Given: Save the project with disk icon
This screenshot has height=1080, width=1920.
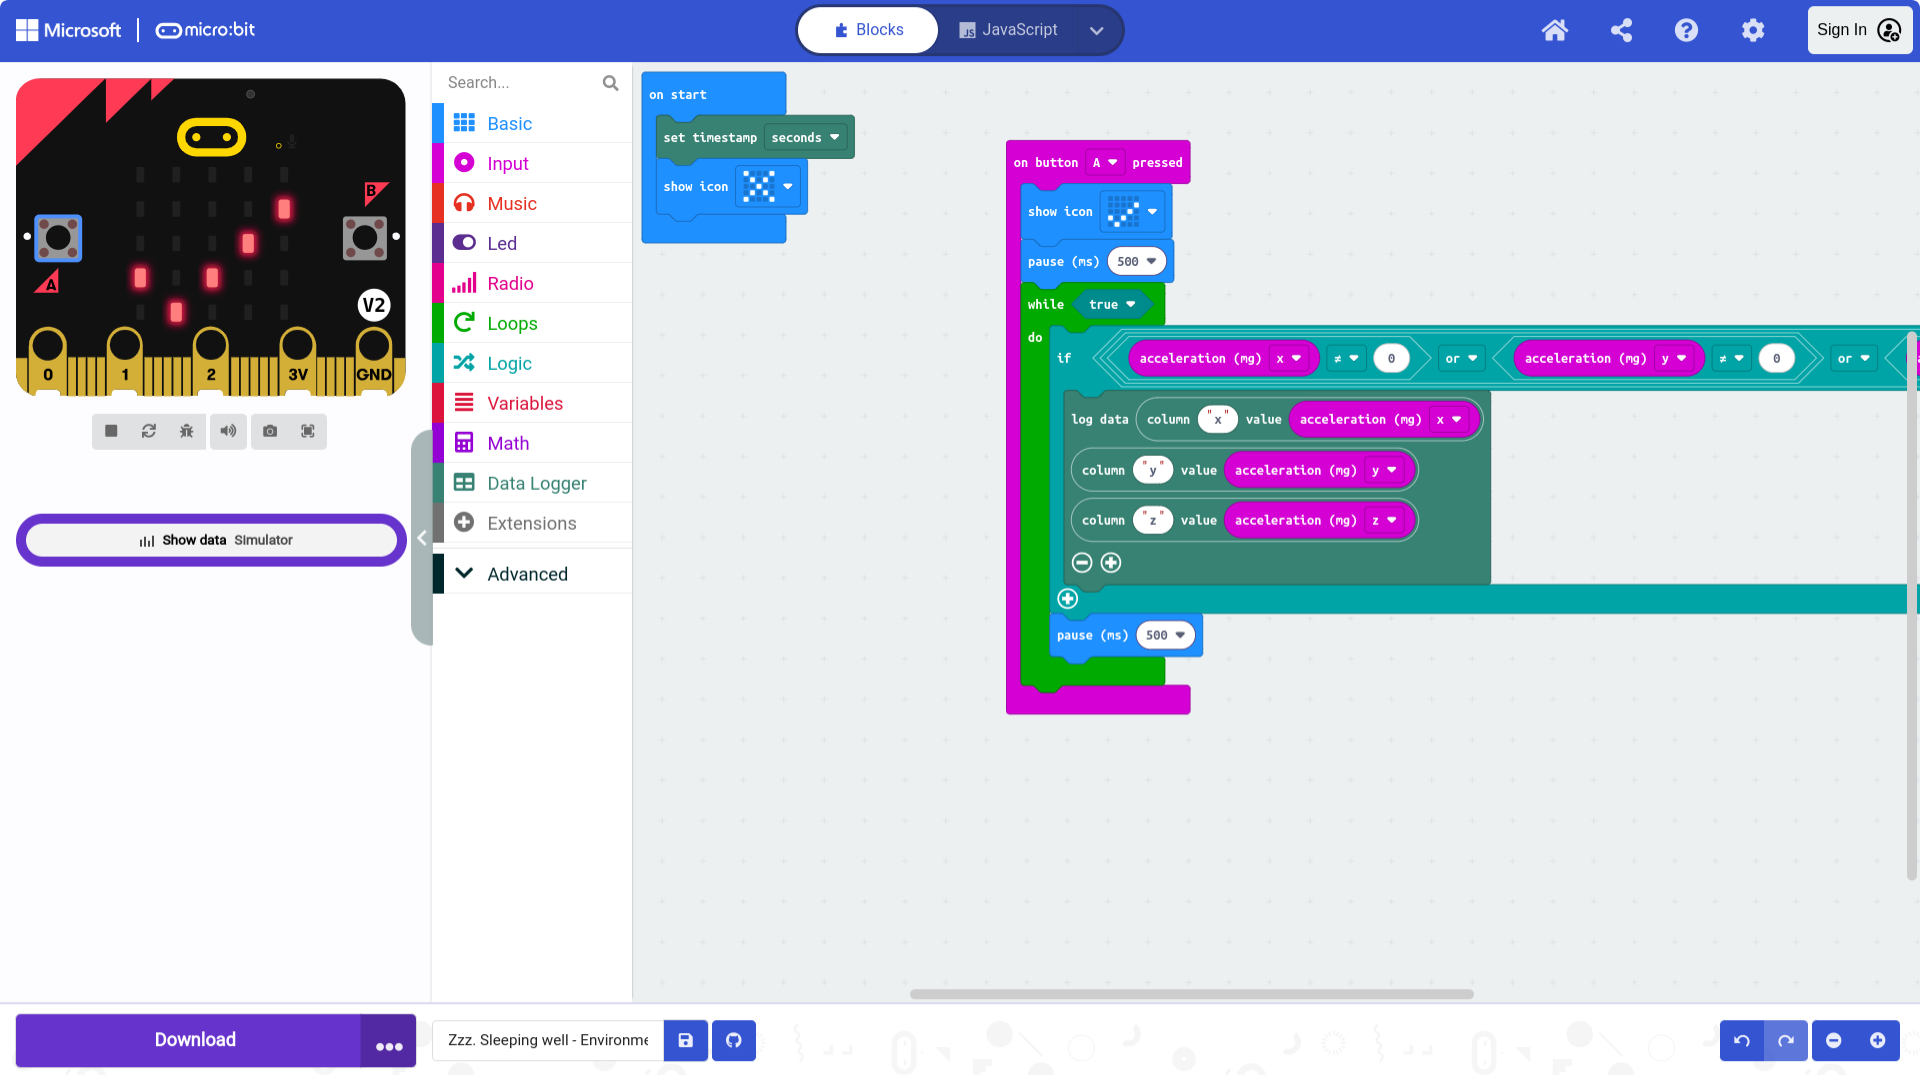Looking at the screenshot, I should [x=686, y=1040].
